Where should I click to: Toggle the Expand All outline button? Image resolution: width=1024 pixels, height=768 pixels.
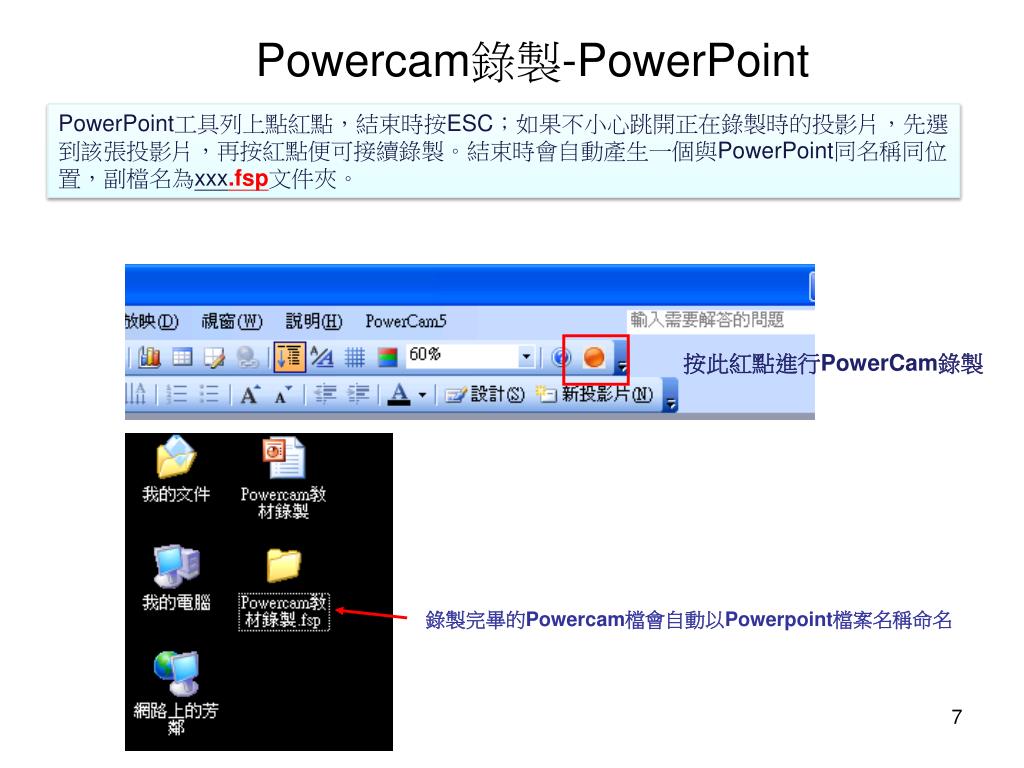coord(289,357)
